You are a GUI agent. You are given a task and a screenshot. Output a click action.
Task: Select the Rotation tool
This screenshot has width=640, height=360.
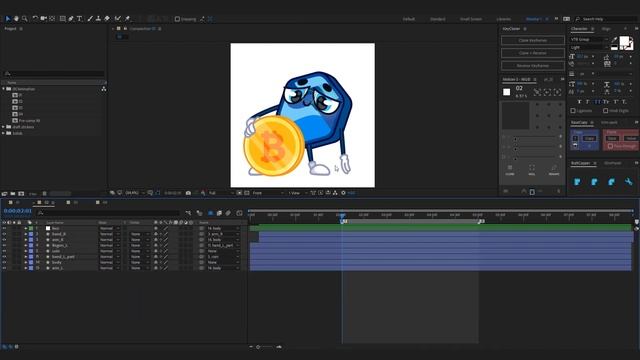35,19
